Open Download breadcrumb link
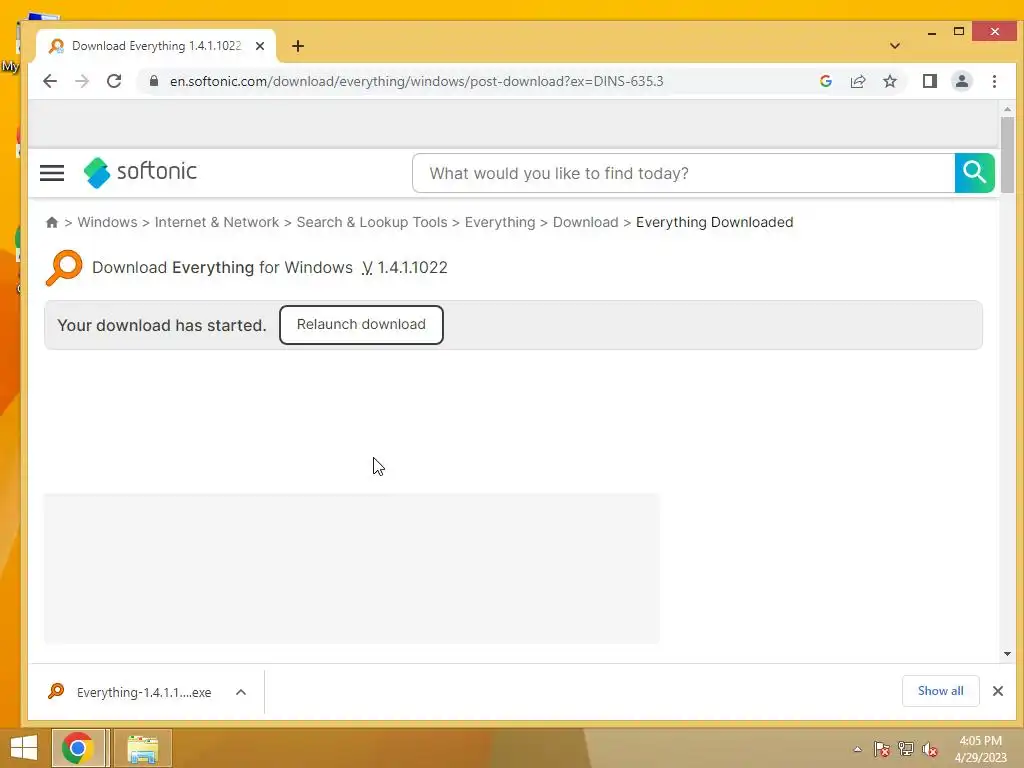1024x768 pixels. point(585,222)
